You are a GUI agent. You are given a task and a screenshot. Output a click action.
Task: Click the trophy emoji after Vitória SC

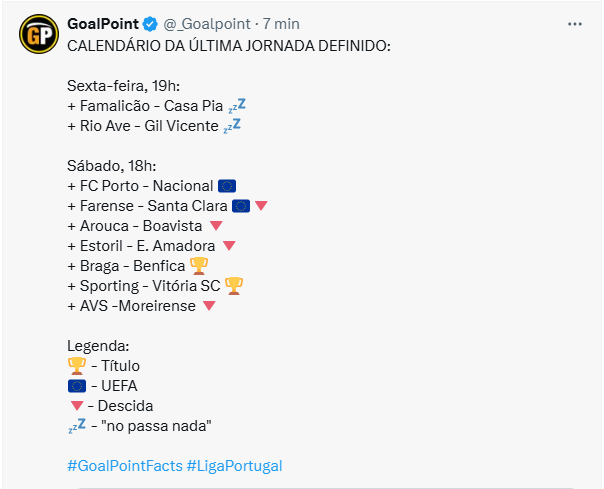[233, 286]
